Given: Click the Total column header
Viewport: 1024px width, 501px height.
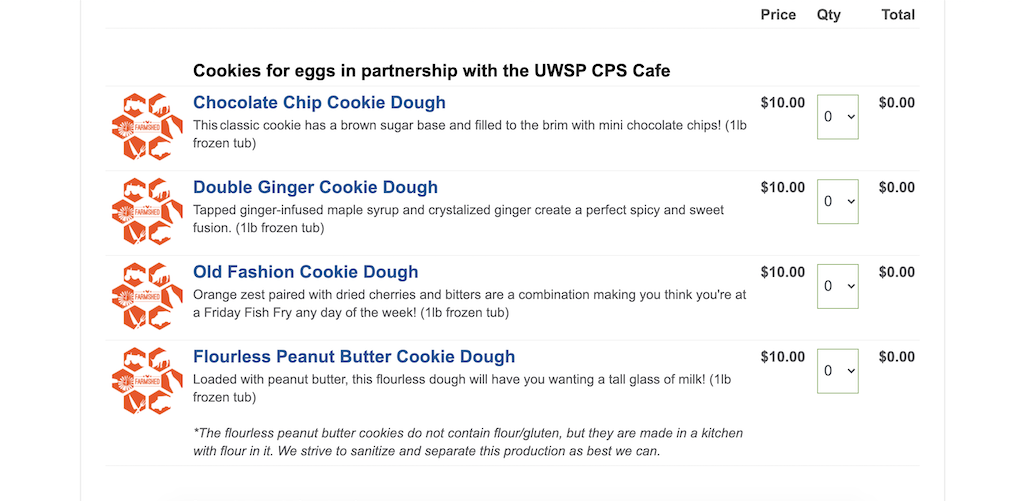Looking at the screenshot, I should (898, 15).
